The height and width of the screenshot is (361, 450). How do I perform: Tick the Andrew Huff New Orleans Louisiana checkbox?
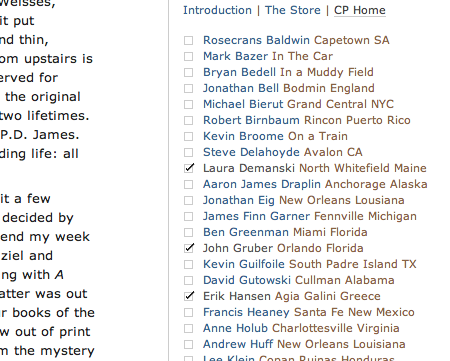(x=189, y=344)
